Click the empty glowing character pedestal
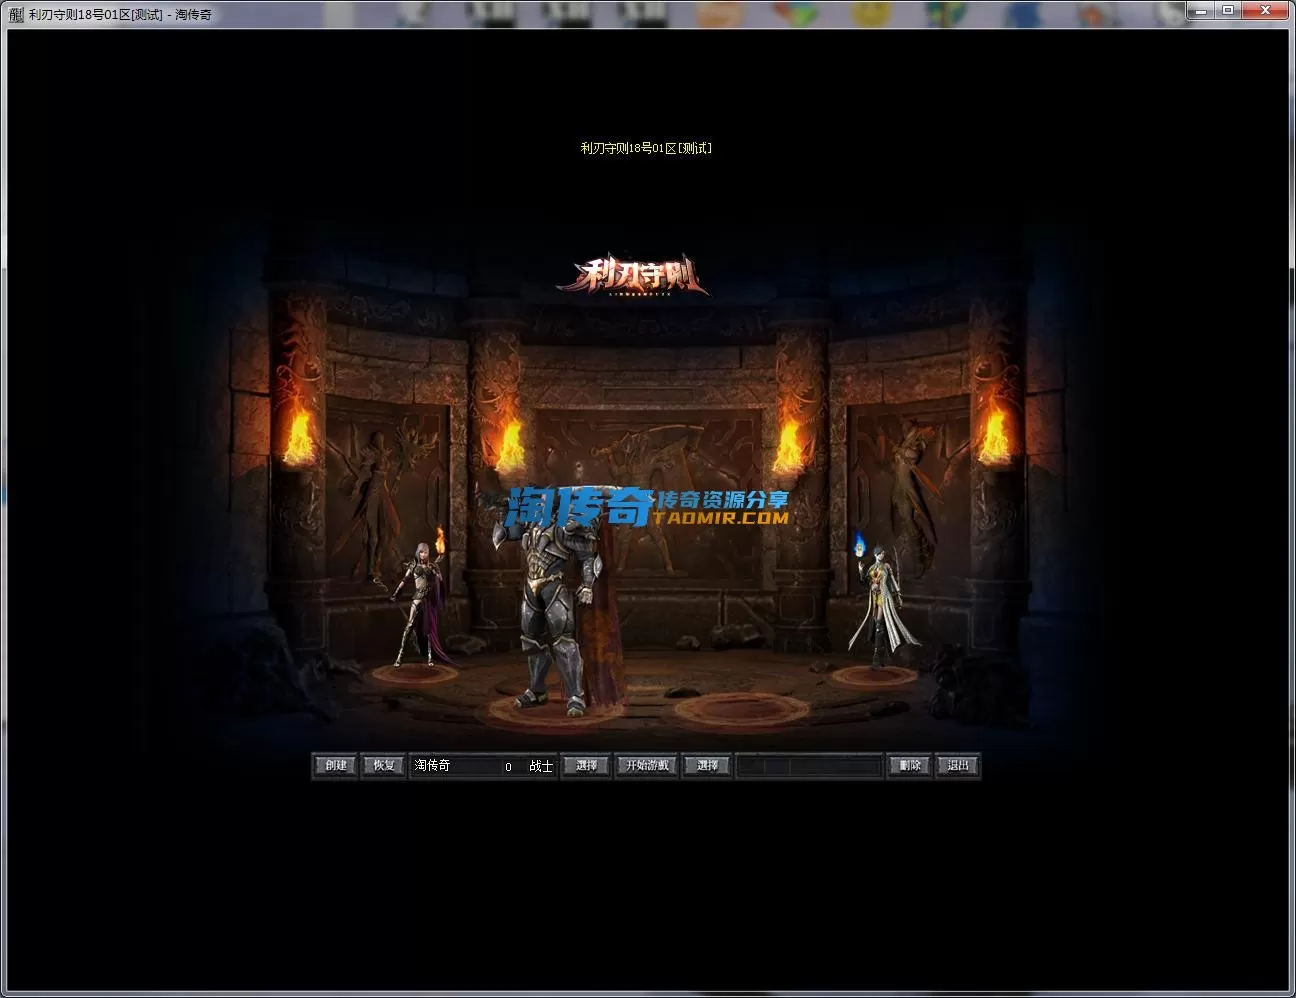This screenshot has height=998, width=1296. 741,711
